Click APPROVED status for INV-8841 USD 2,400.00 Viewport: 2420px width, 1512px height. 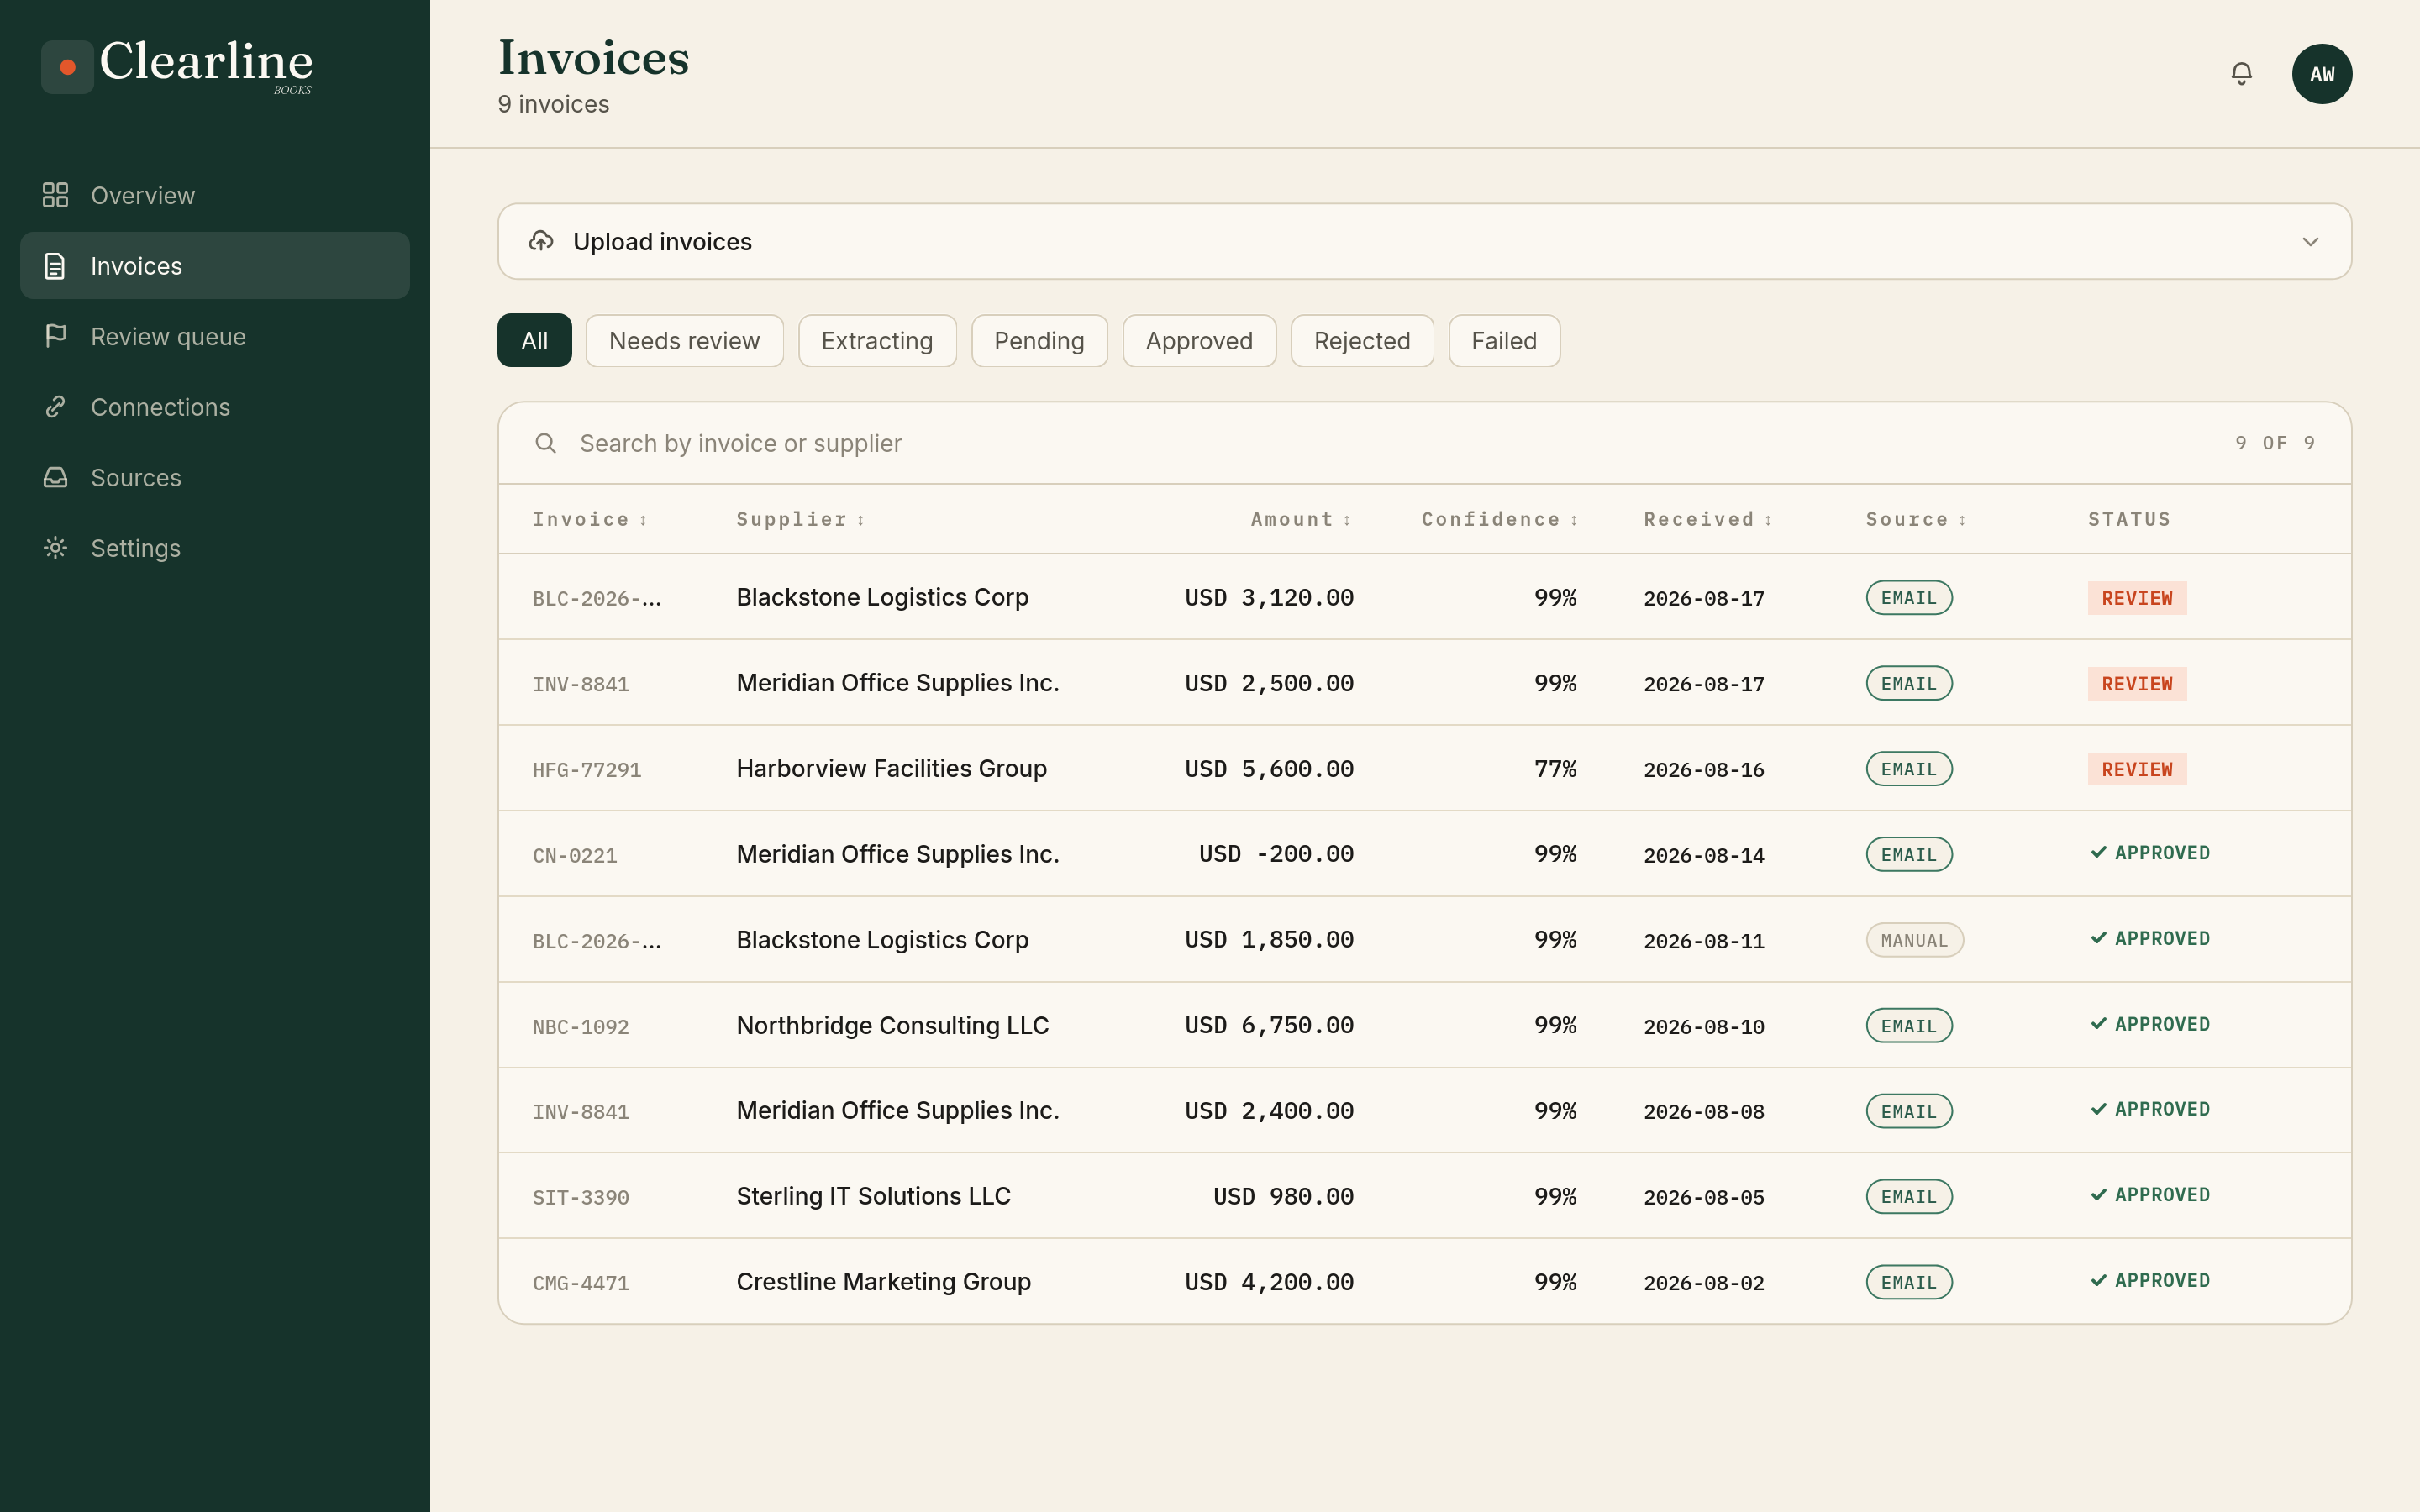[2150, 1109]
